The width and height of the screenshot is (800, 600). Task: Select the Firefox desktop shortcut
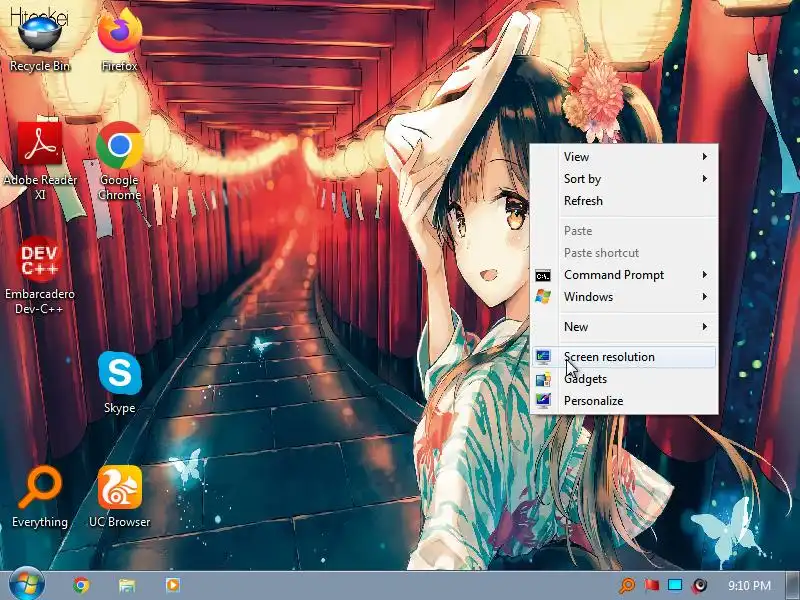pyautogui.click(x=119, y=41)
